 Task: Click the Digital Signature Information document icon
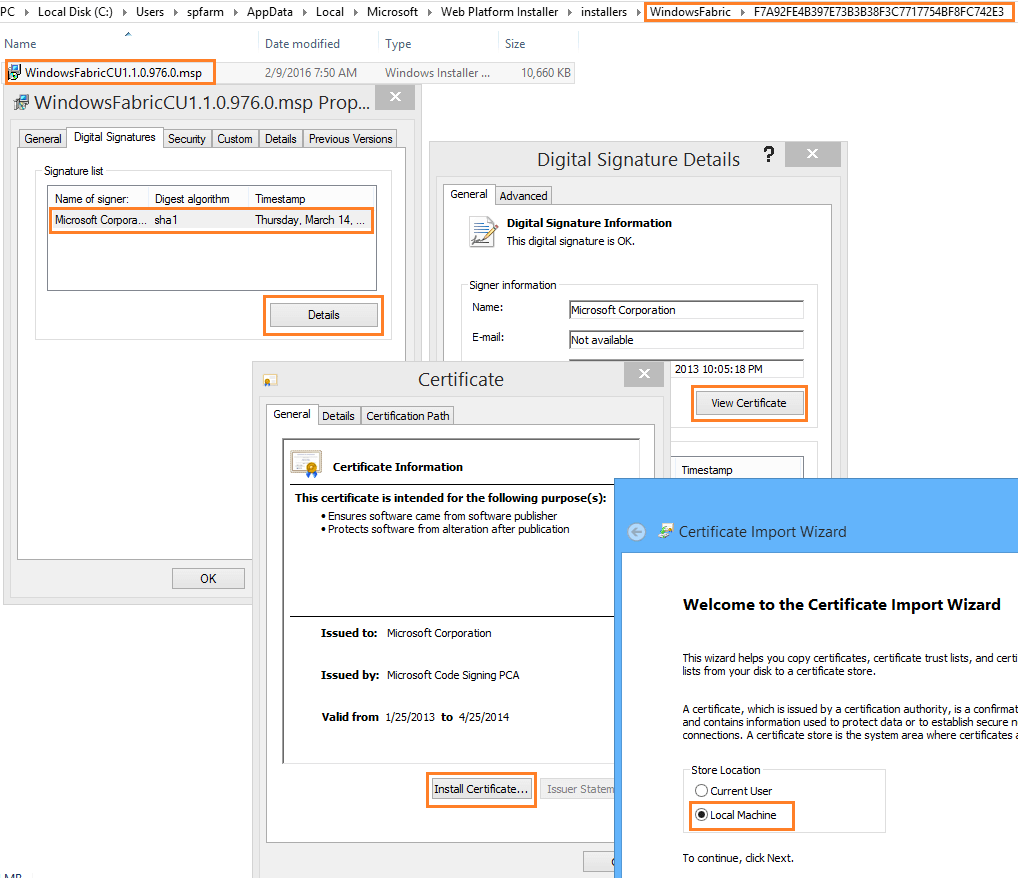coord(482,232)
